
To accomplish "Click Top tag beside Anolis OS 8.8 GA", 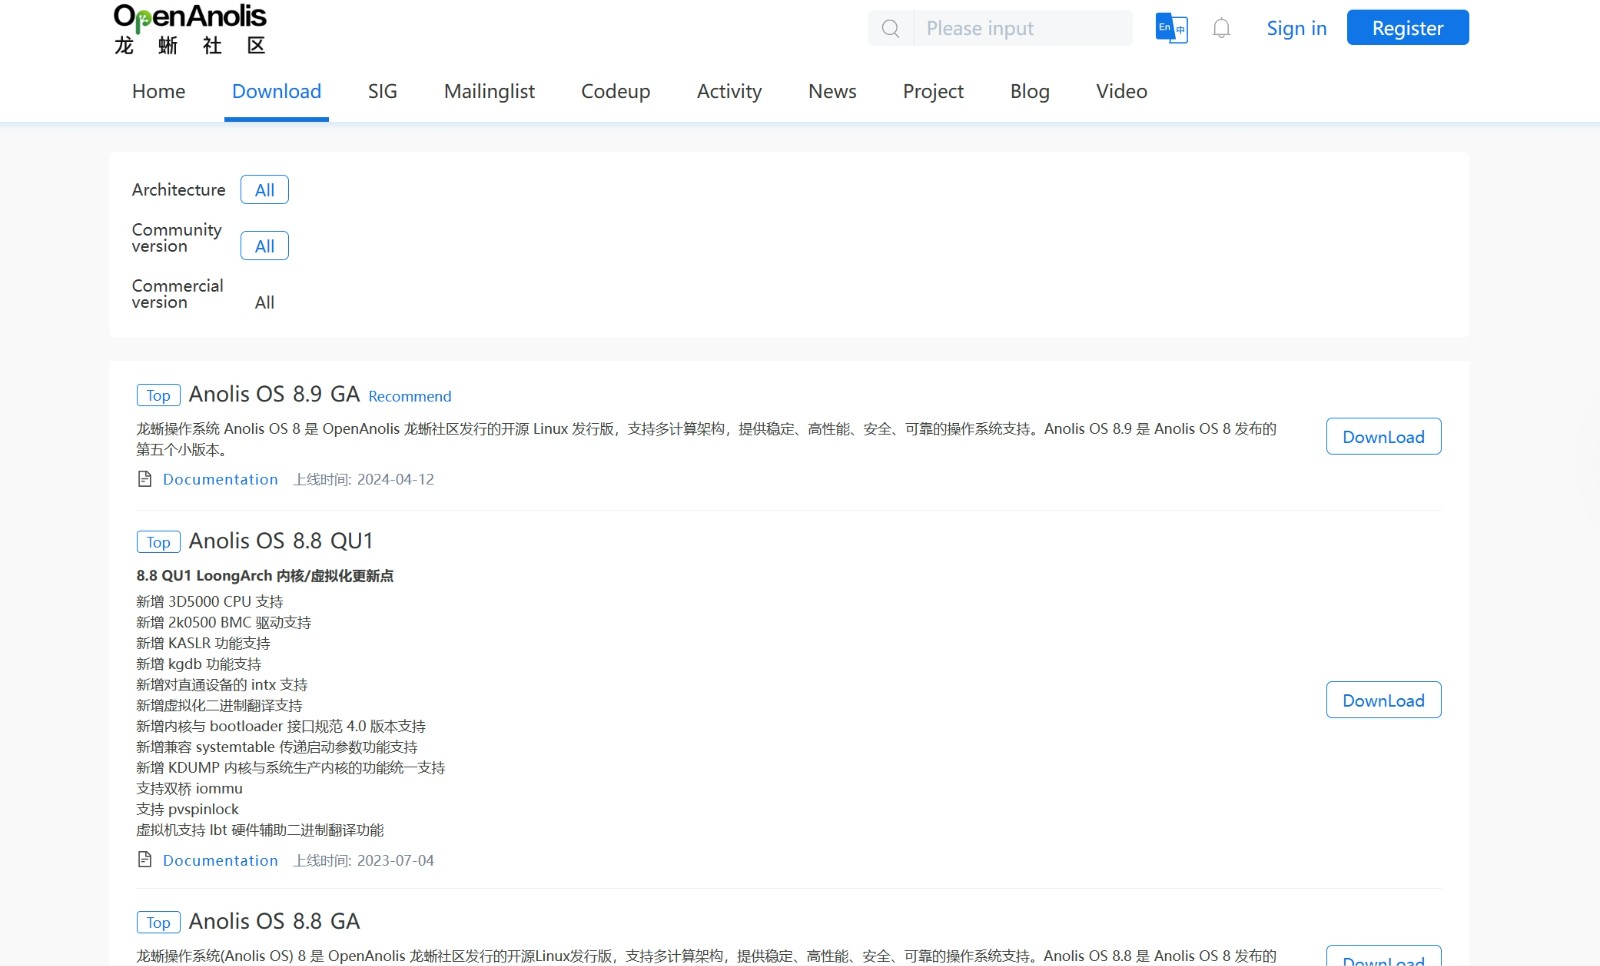I will [158, 922].
